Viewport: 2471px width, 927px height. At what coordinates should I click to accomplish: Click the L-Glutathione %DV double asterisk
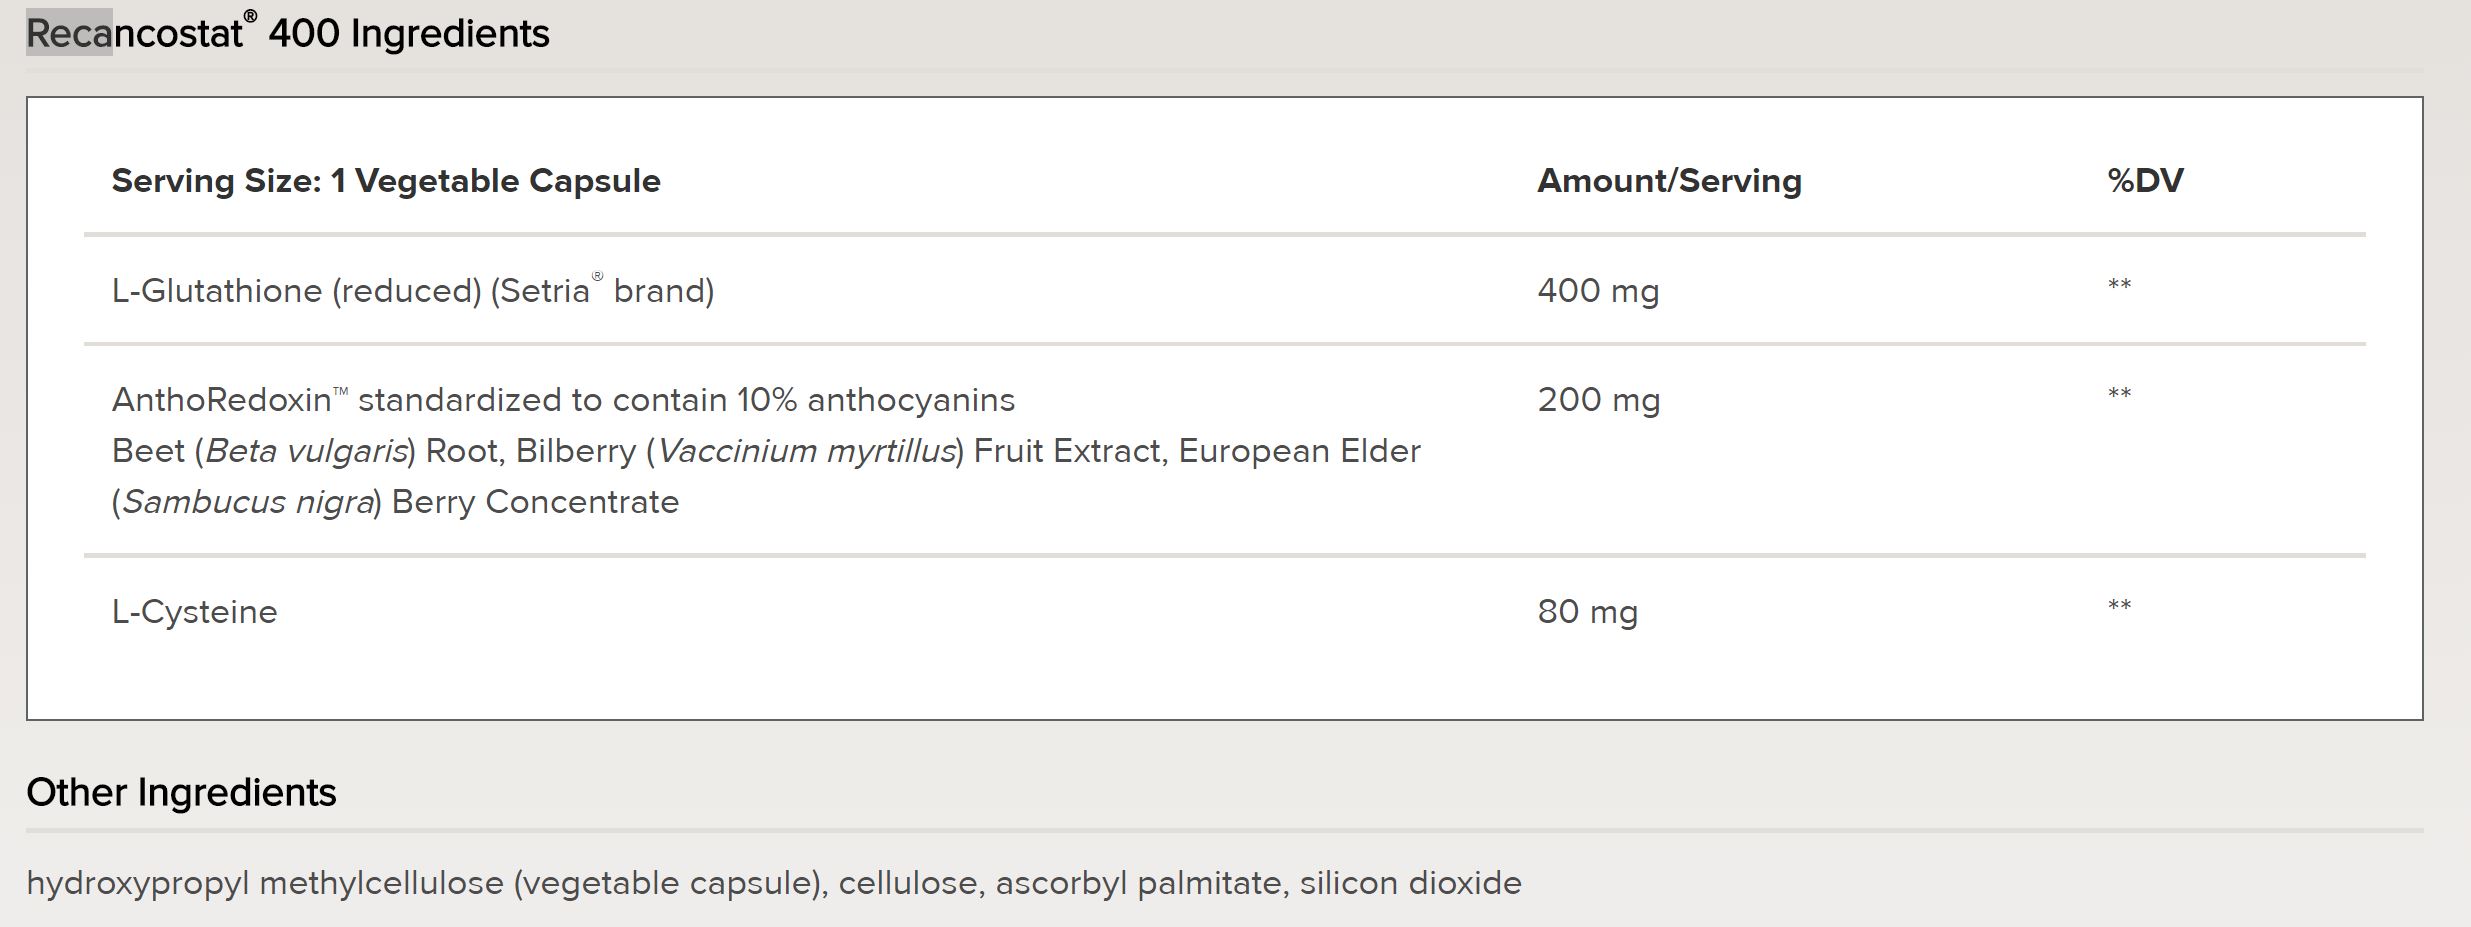[x=2119, y=285]
